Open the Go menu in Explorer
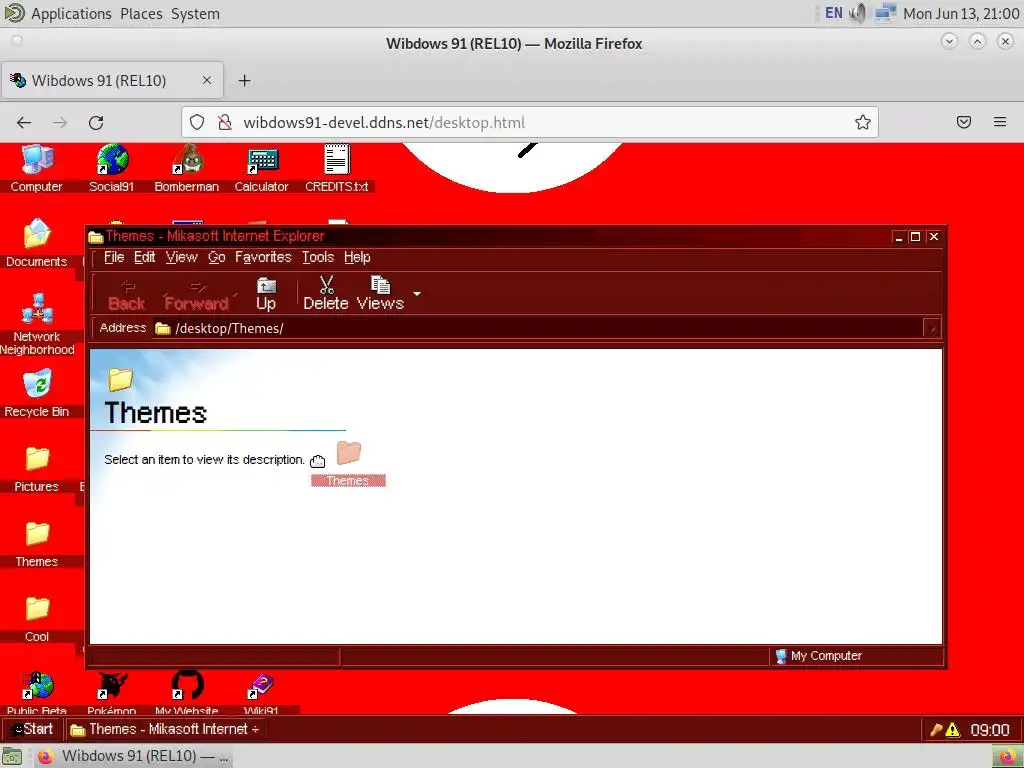The height and width of the screenshot is (768, 1024). [x=217, y=257]
